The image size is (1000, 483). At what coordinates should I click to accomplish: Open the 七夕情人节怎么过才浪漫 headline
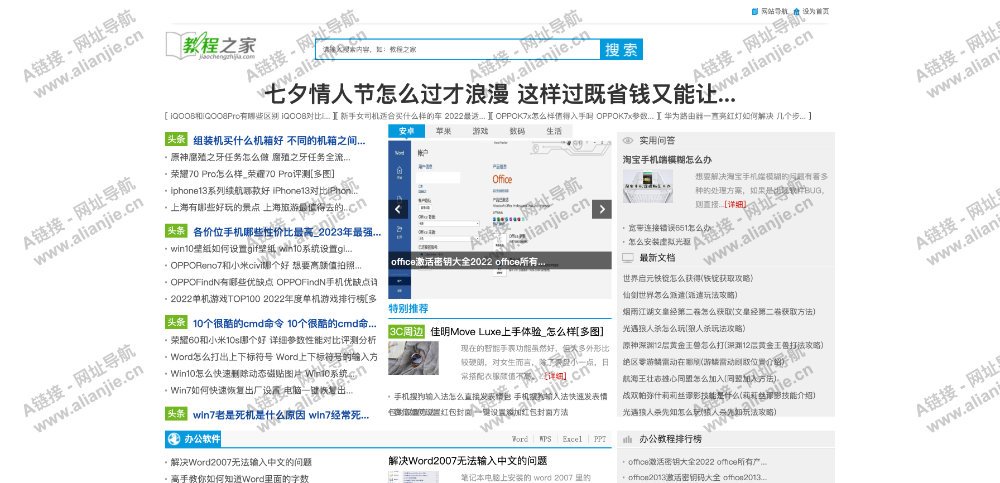pyautogui.click(x=499, y=95)
